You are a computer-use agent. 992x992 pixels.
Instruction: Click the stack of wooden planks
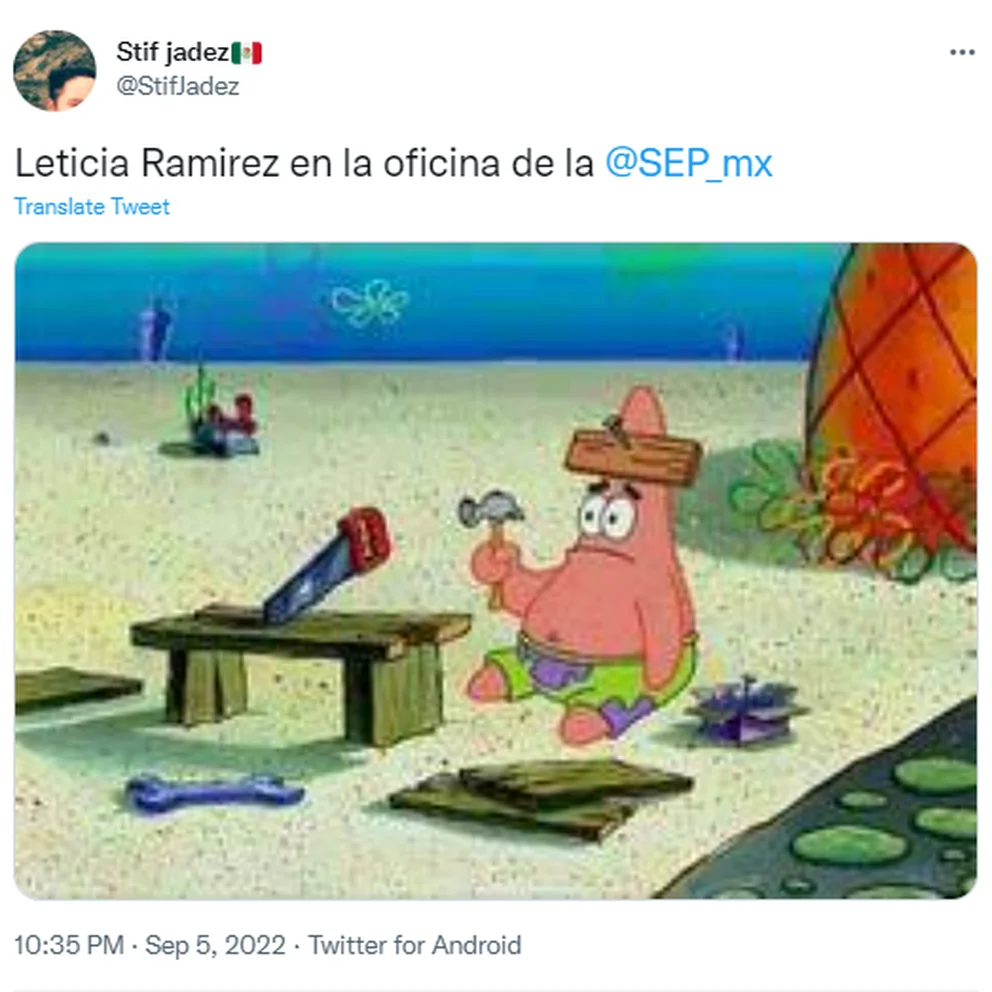pyautogui.click(x=542, y=798)
